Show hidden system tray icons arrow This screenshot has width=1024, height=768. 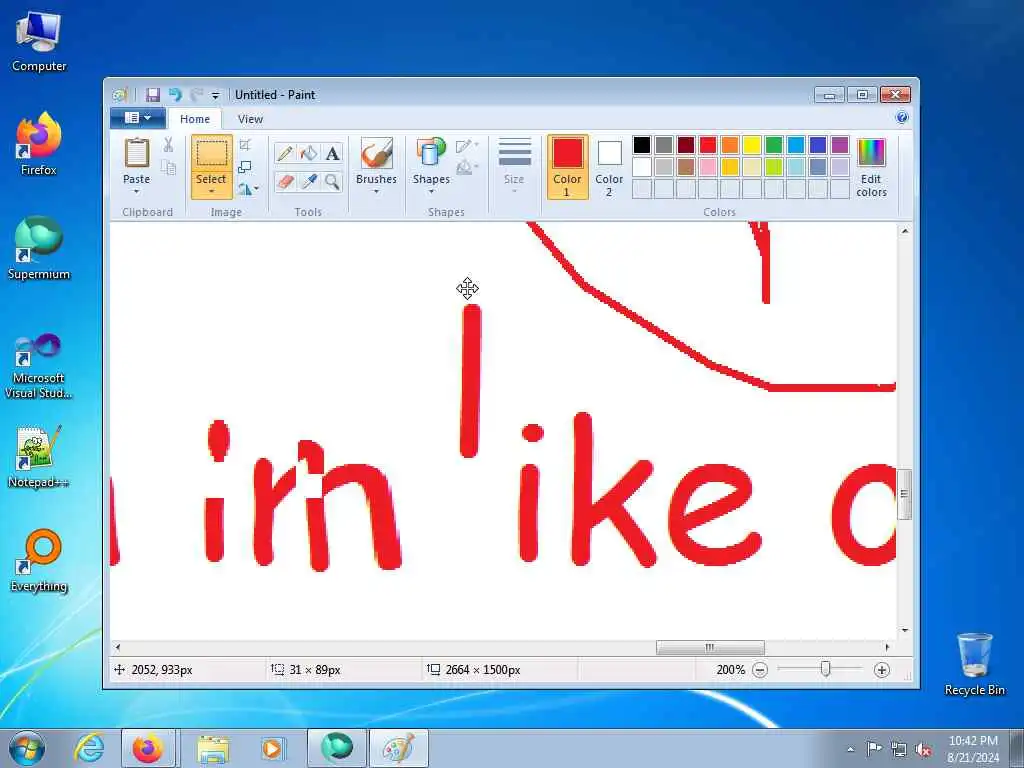coord(850,750)
